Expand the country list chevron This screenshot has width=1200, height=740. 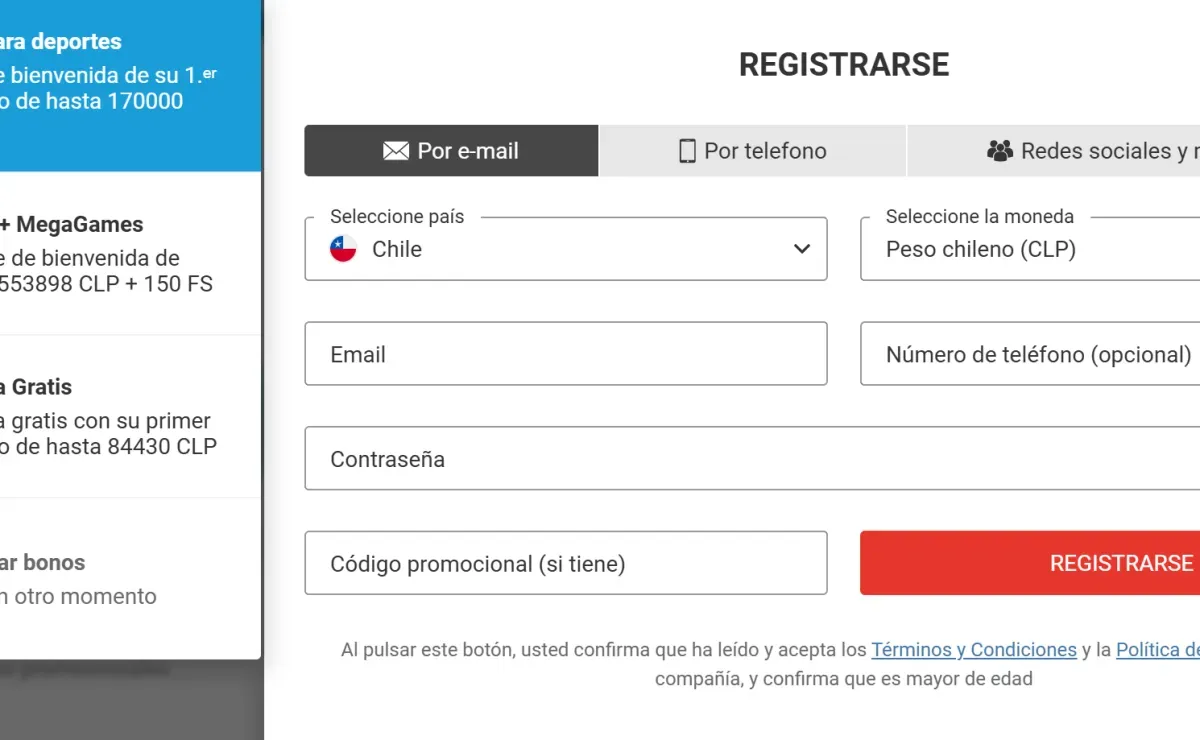coord(801,249)
